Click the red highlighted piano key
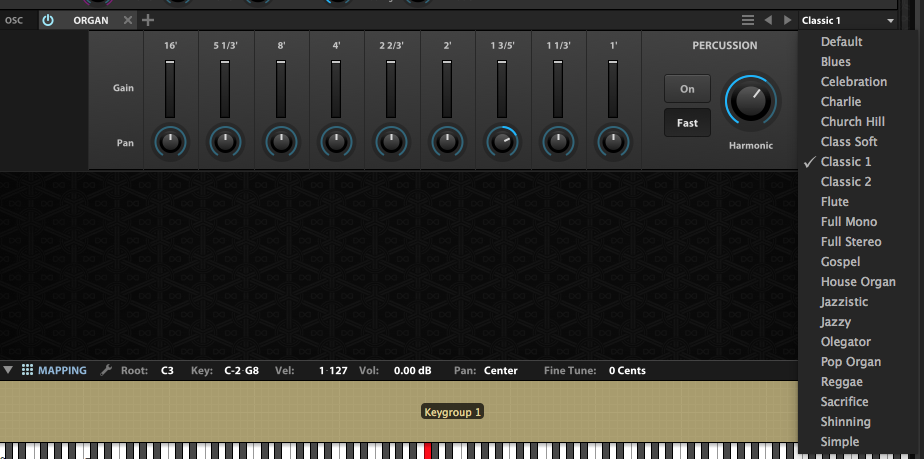924x459 pixels. pyautogui.click(x=428, y=451)
